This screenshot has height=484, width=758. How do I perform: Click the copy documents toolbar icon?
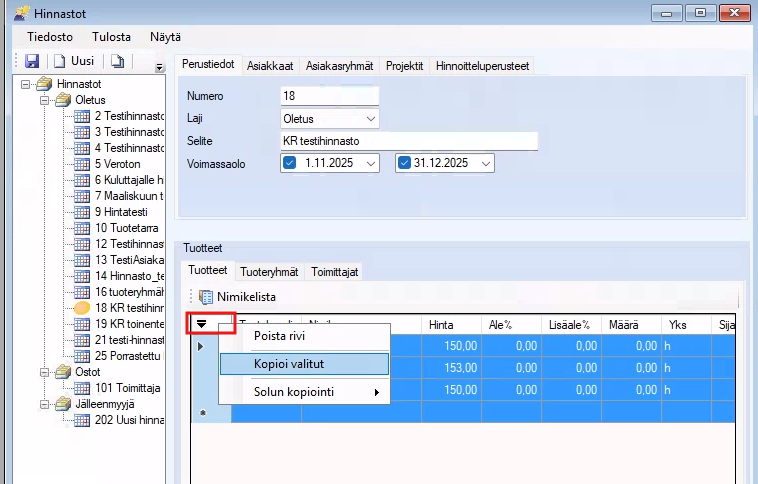point(117,62)
